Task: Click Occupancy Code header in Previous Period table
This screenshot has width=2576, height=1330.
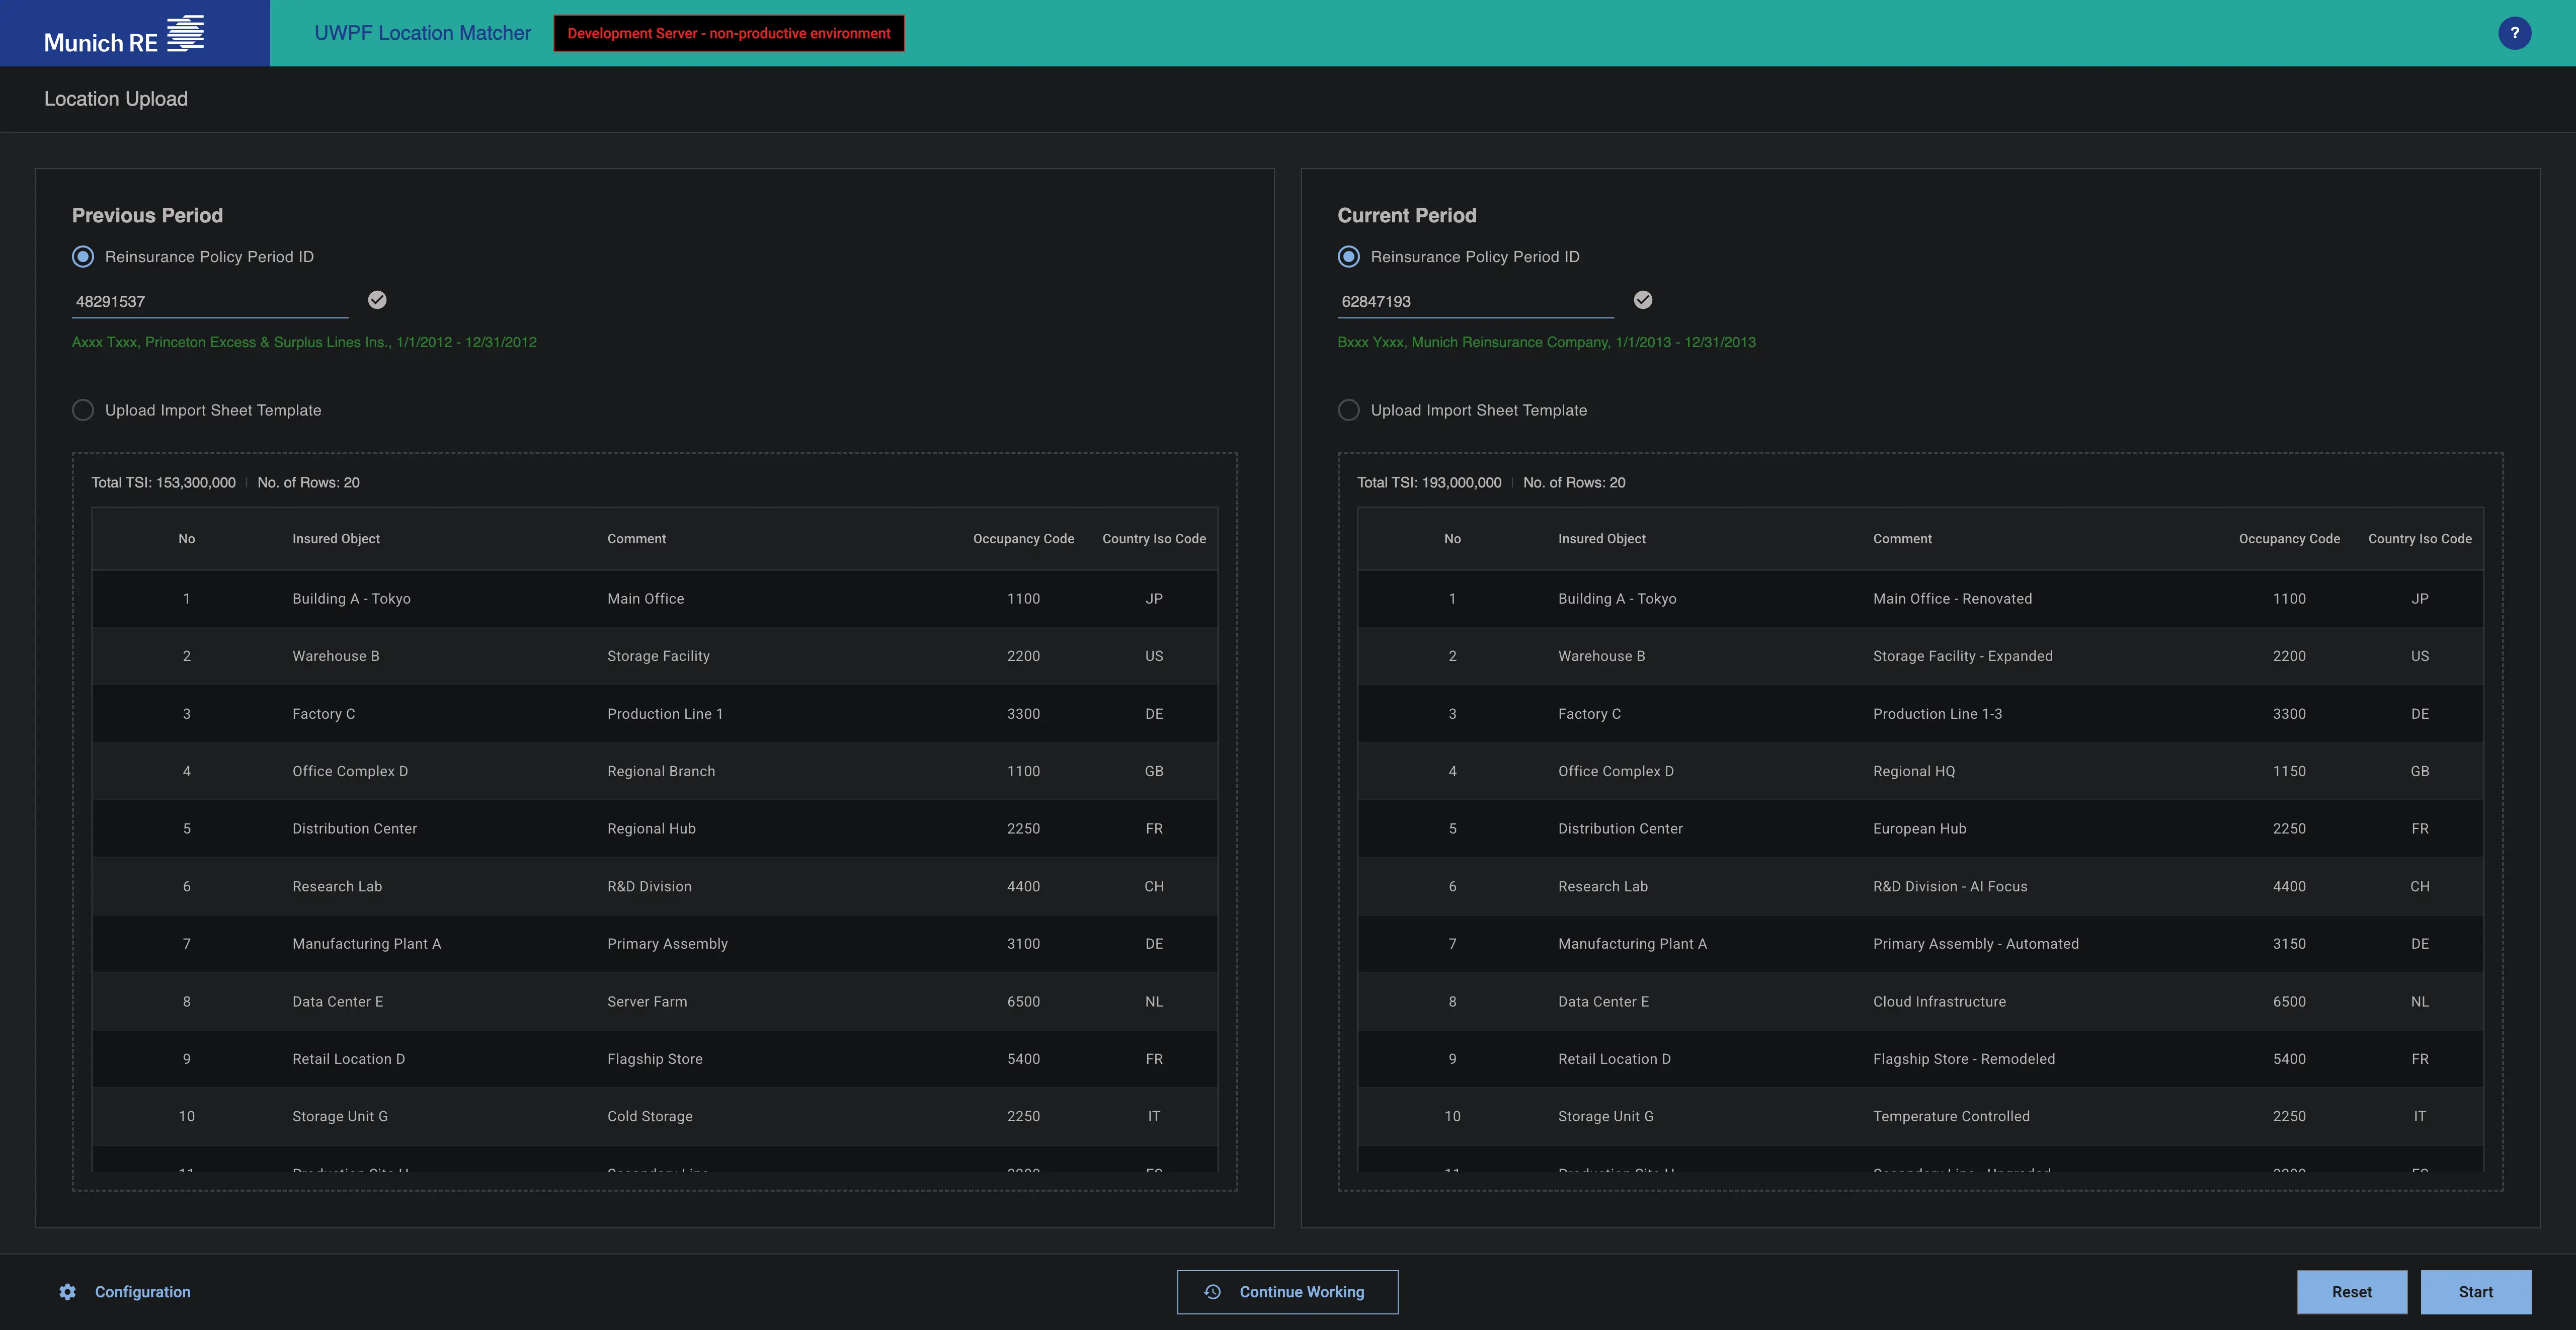Action: [x=1023, y=539]
